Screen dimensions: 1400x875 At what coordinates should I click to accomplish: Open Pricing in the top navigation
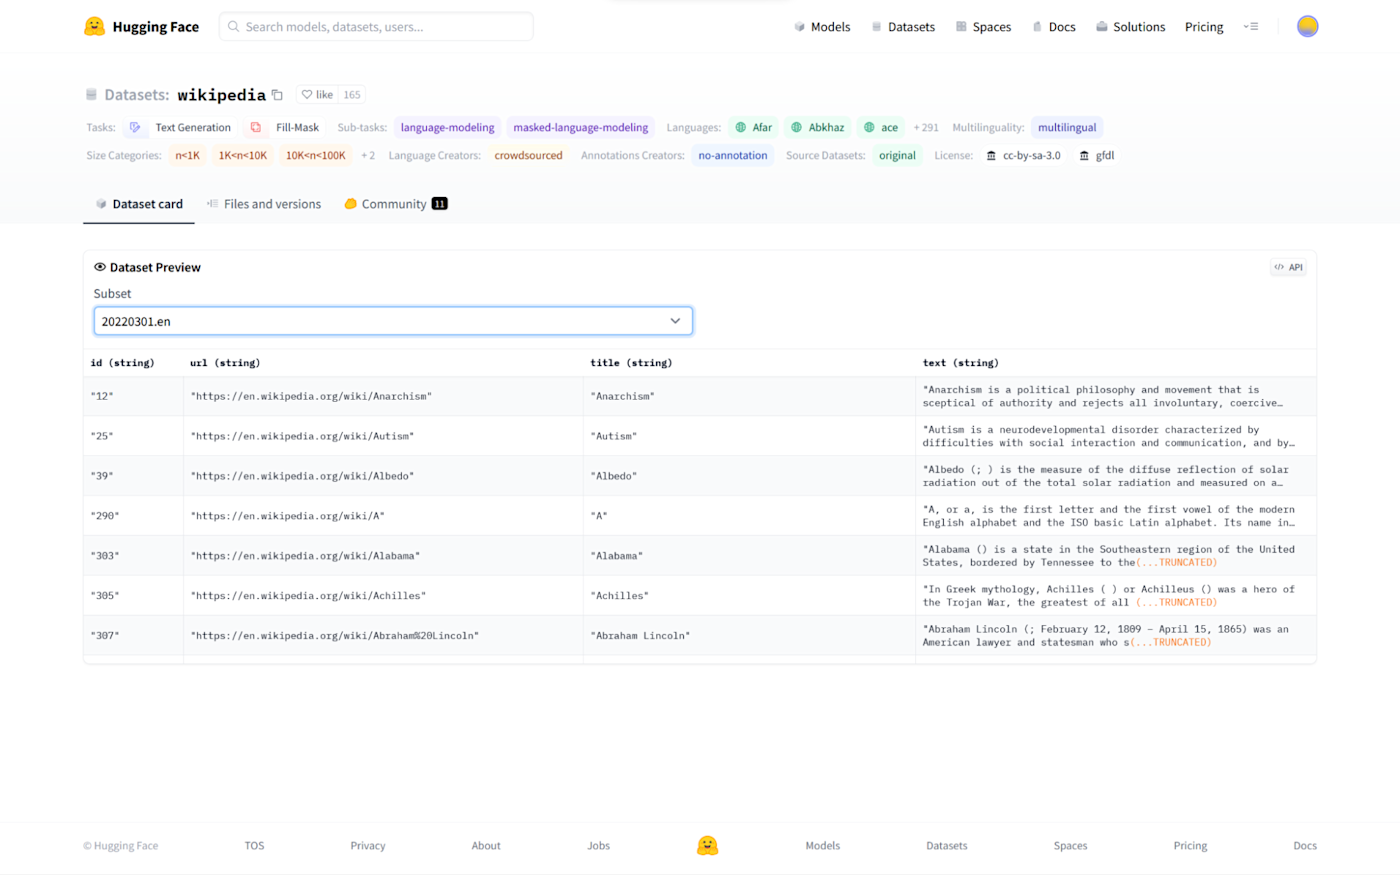point(1204,27)
